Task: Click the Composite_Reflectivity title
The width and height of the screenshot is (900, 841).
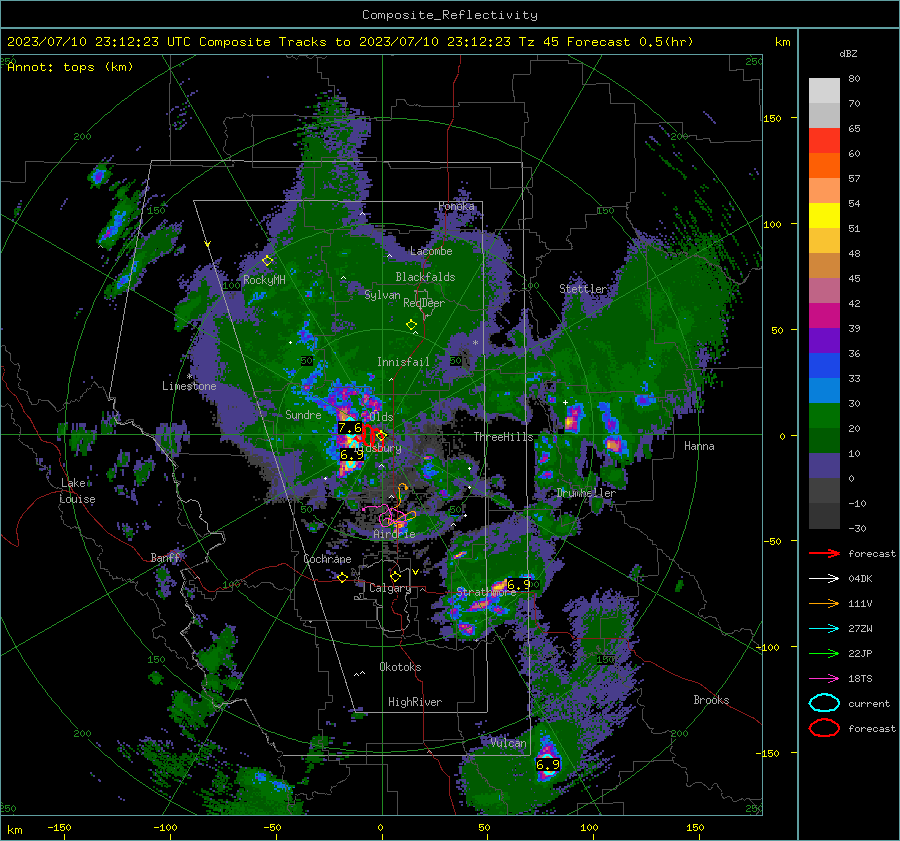Action: click(x=449, y=15)
